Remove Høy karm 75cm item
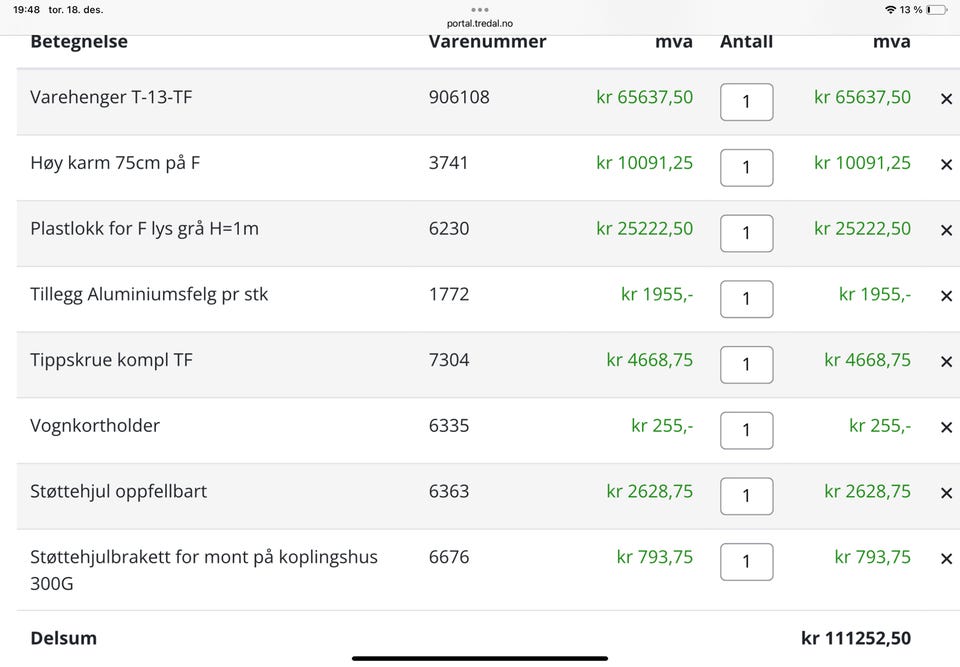 (x=946, y=165)
